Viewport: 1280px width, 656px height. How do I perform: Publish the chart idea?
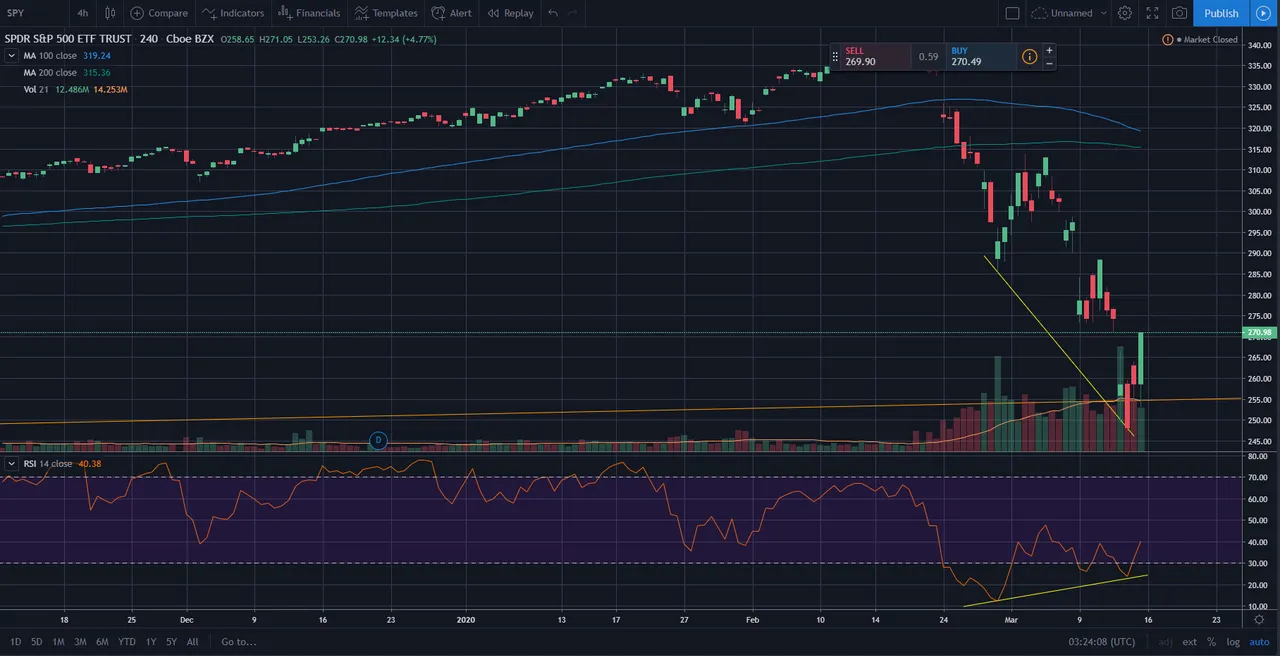pyautogui.click(x=1221, y=13)
